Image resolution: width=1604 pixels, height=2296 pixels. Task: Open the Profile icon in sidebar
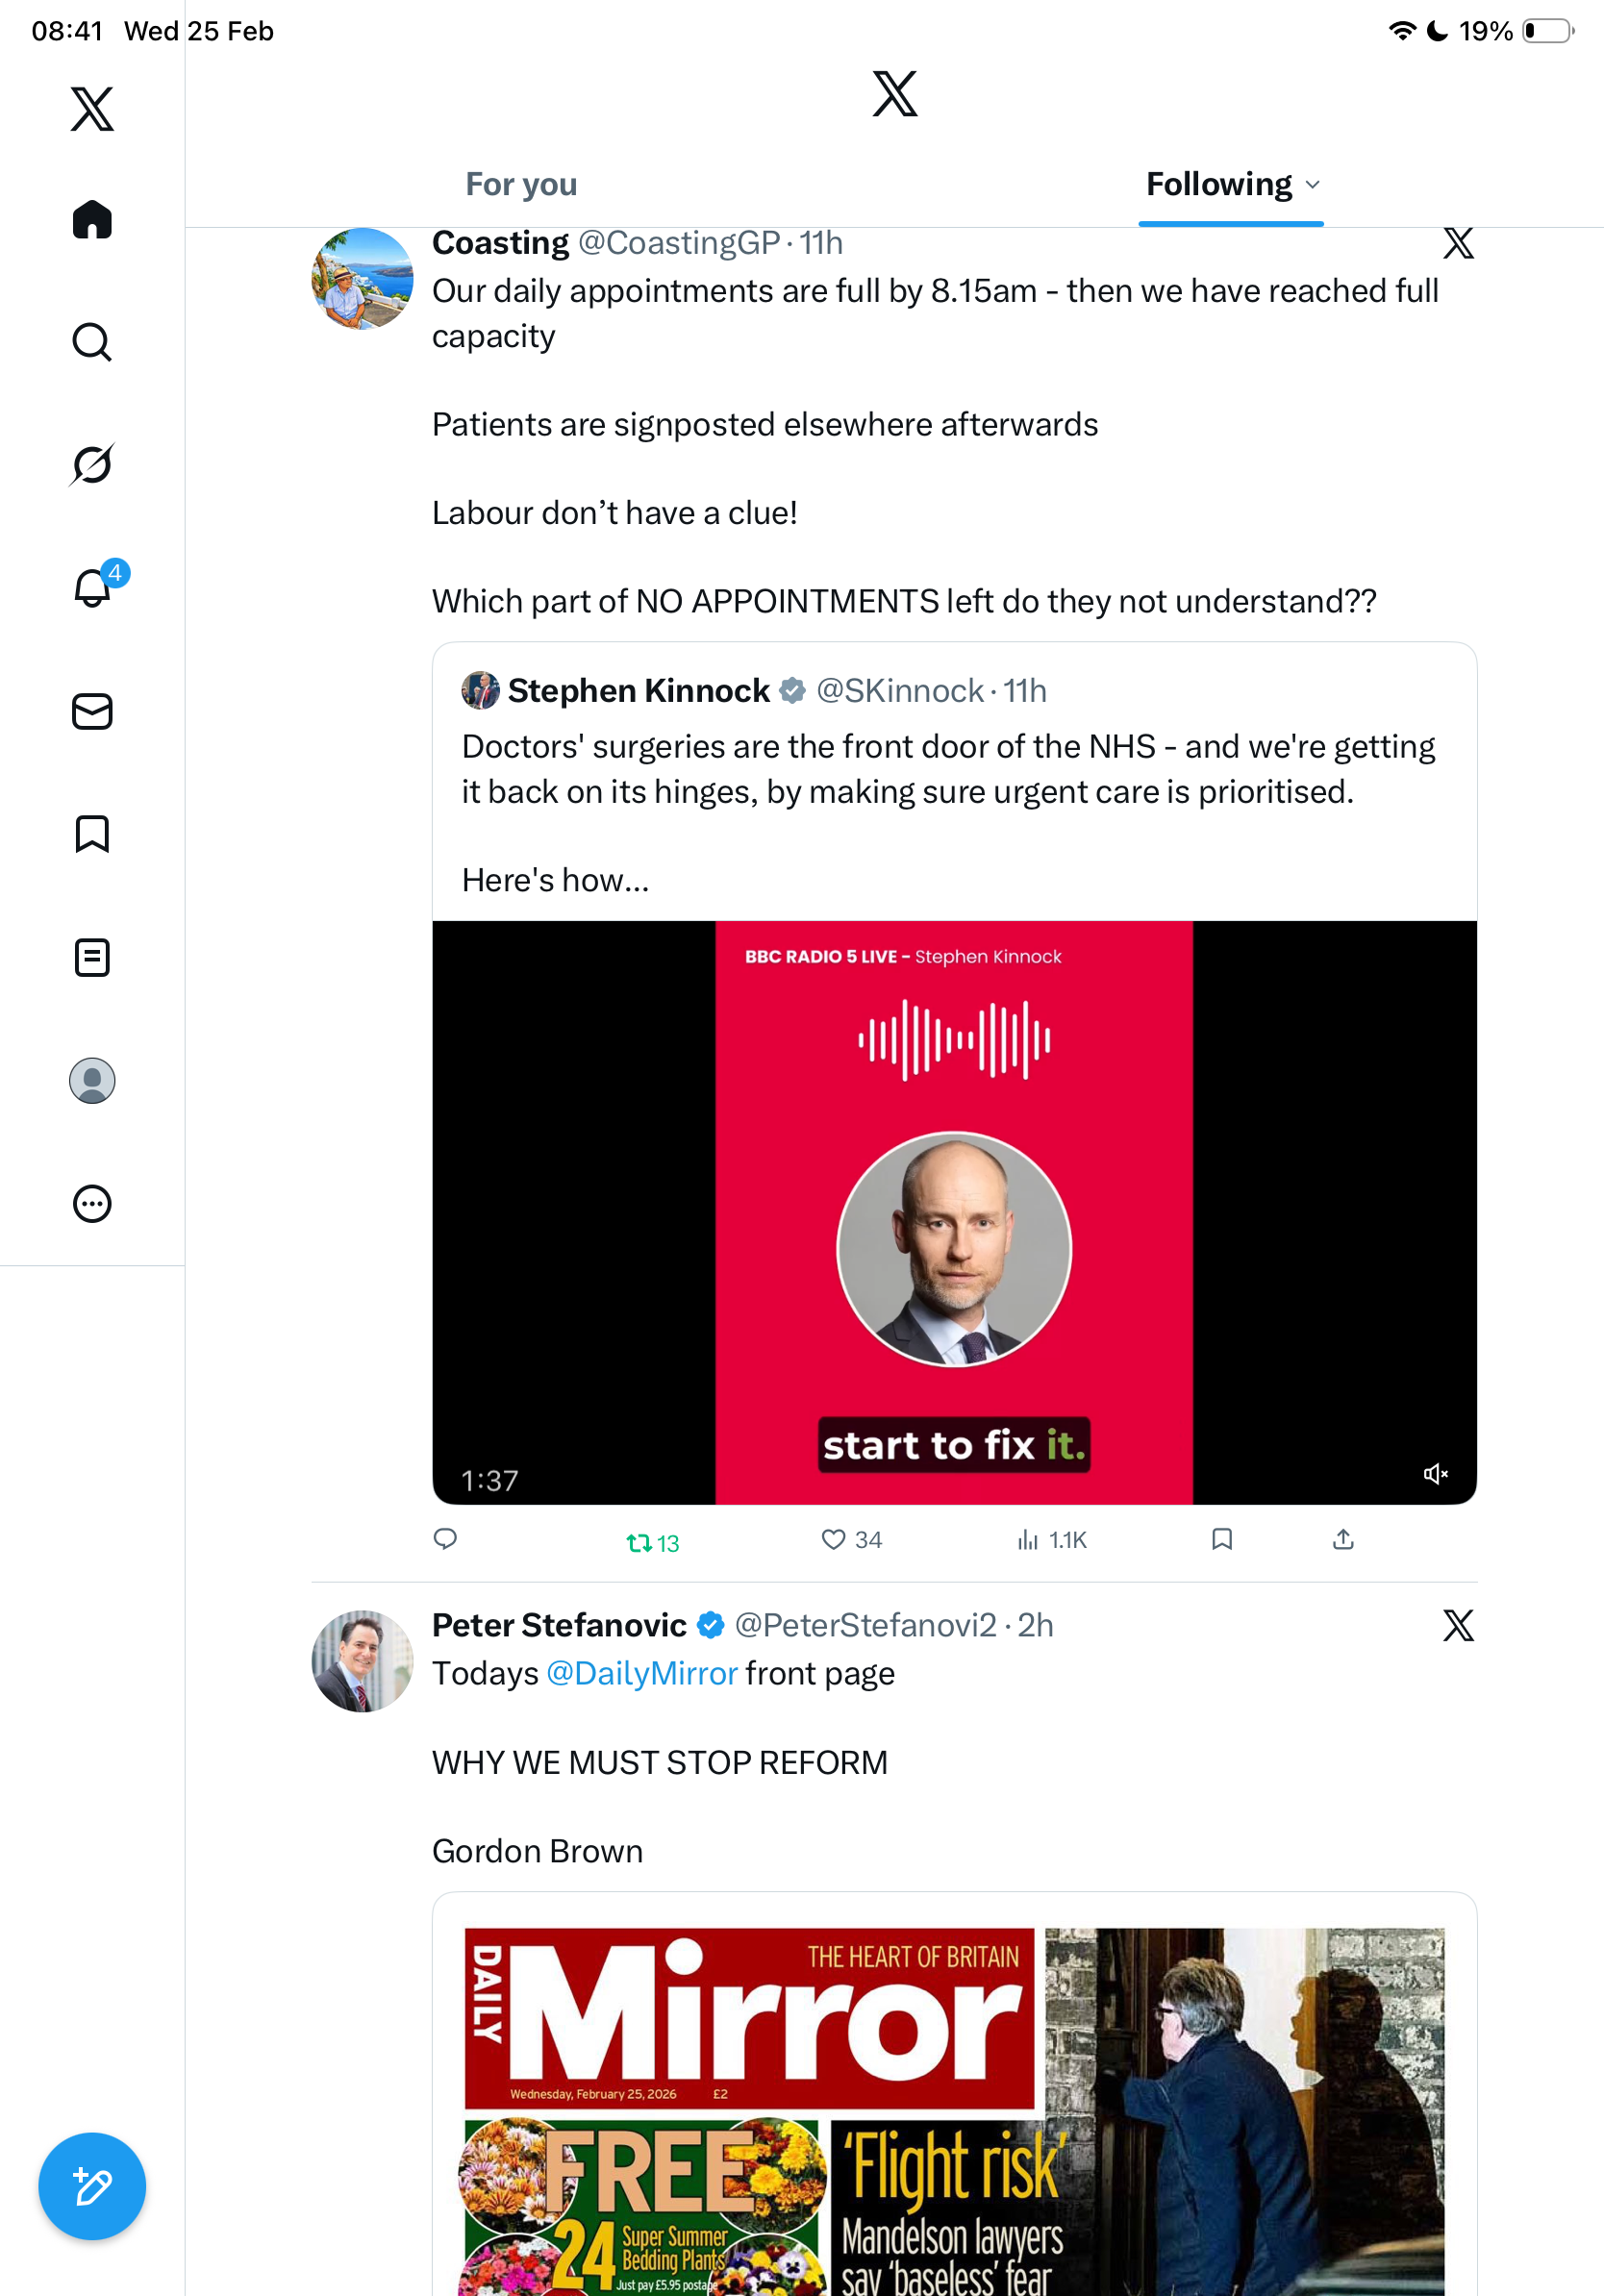(x=92, y=1081)
